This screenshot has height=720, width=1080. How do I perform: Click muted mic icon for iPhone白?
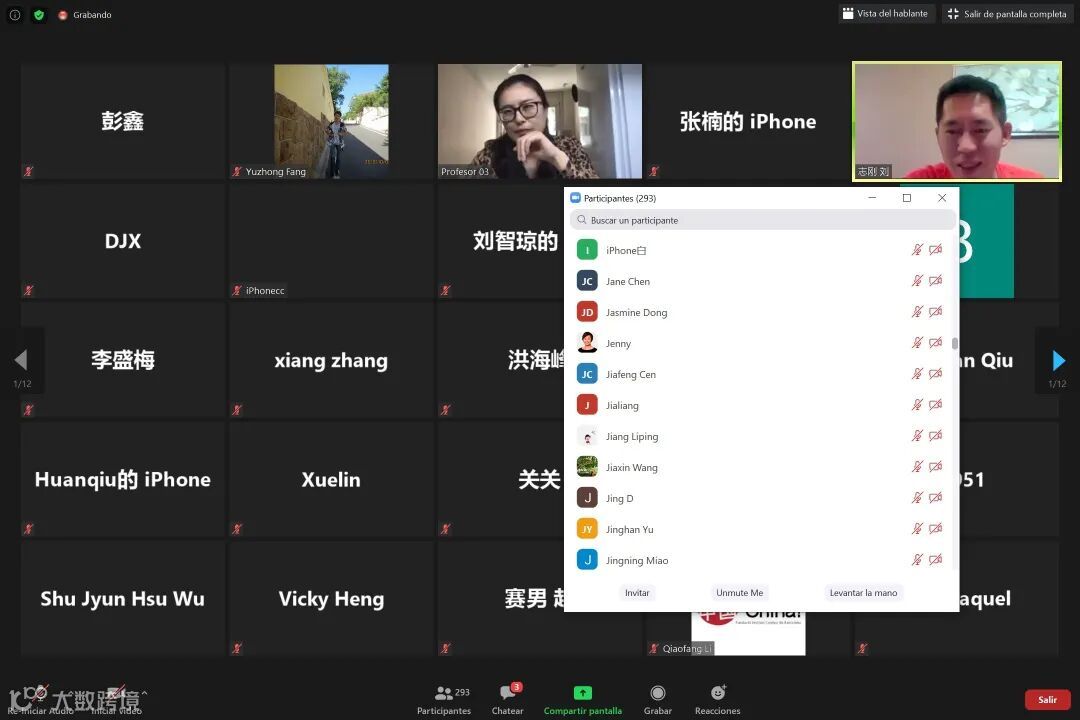click(917, 250)
